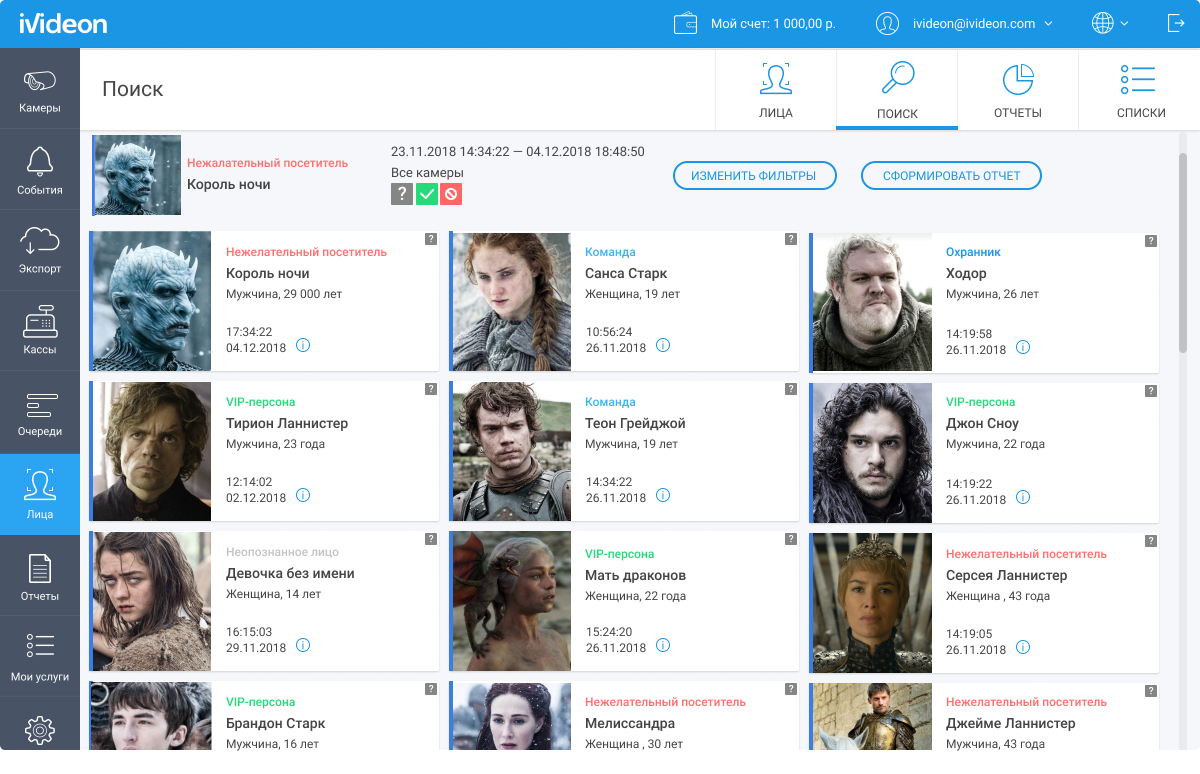The image size is (1200, 774).
Task: Click the Мой счет balance text
Action: coord(773,24)
